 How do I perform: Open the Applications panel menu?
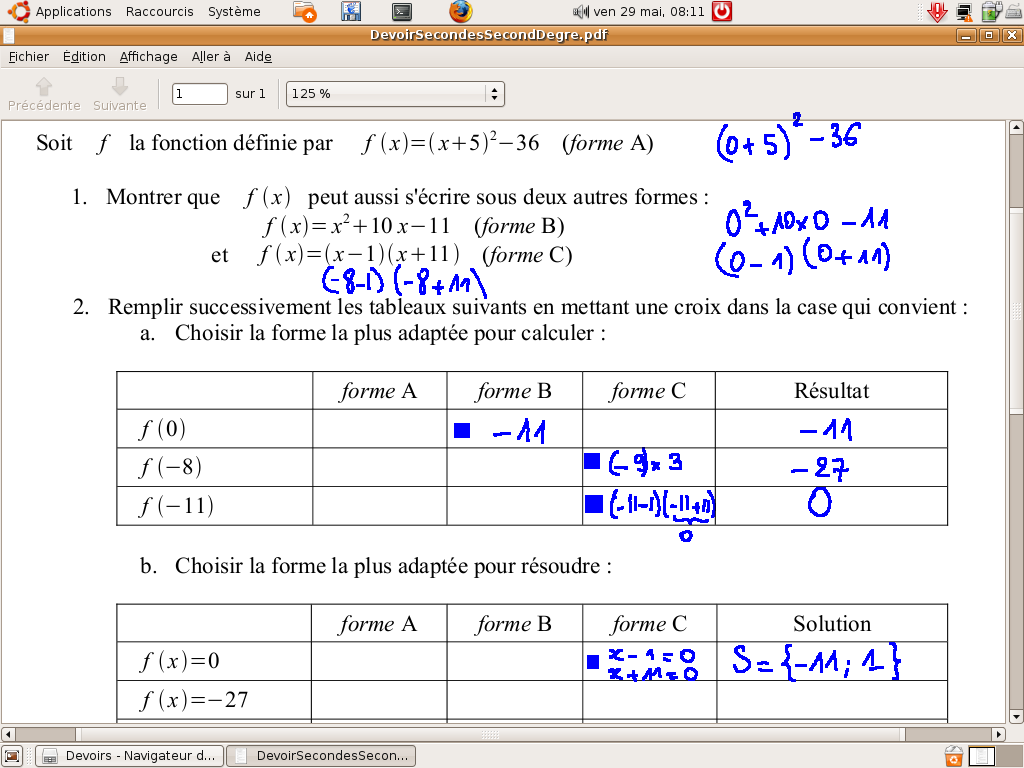click(x=73, y=12)
